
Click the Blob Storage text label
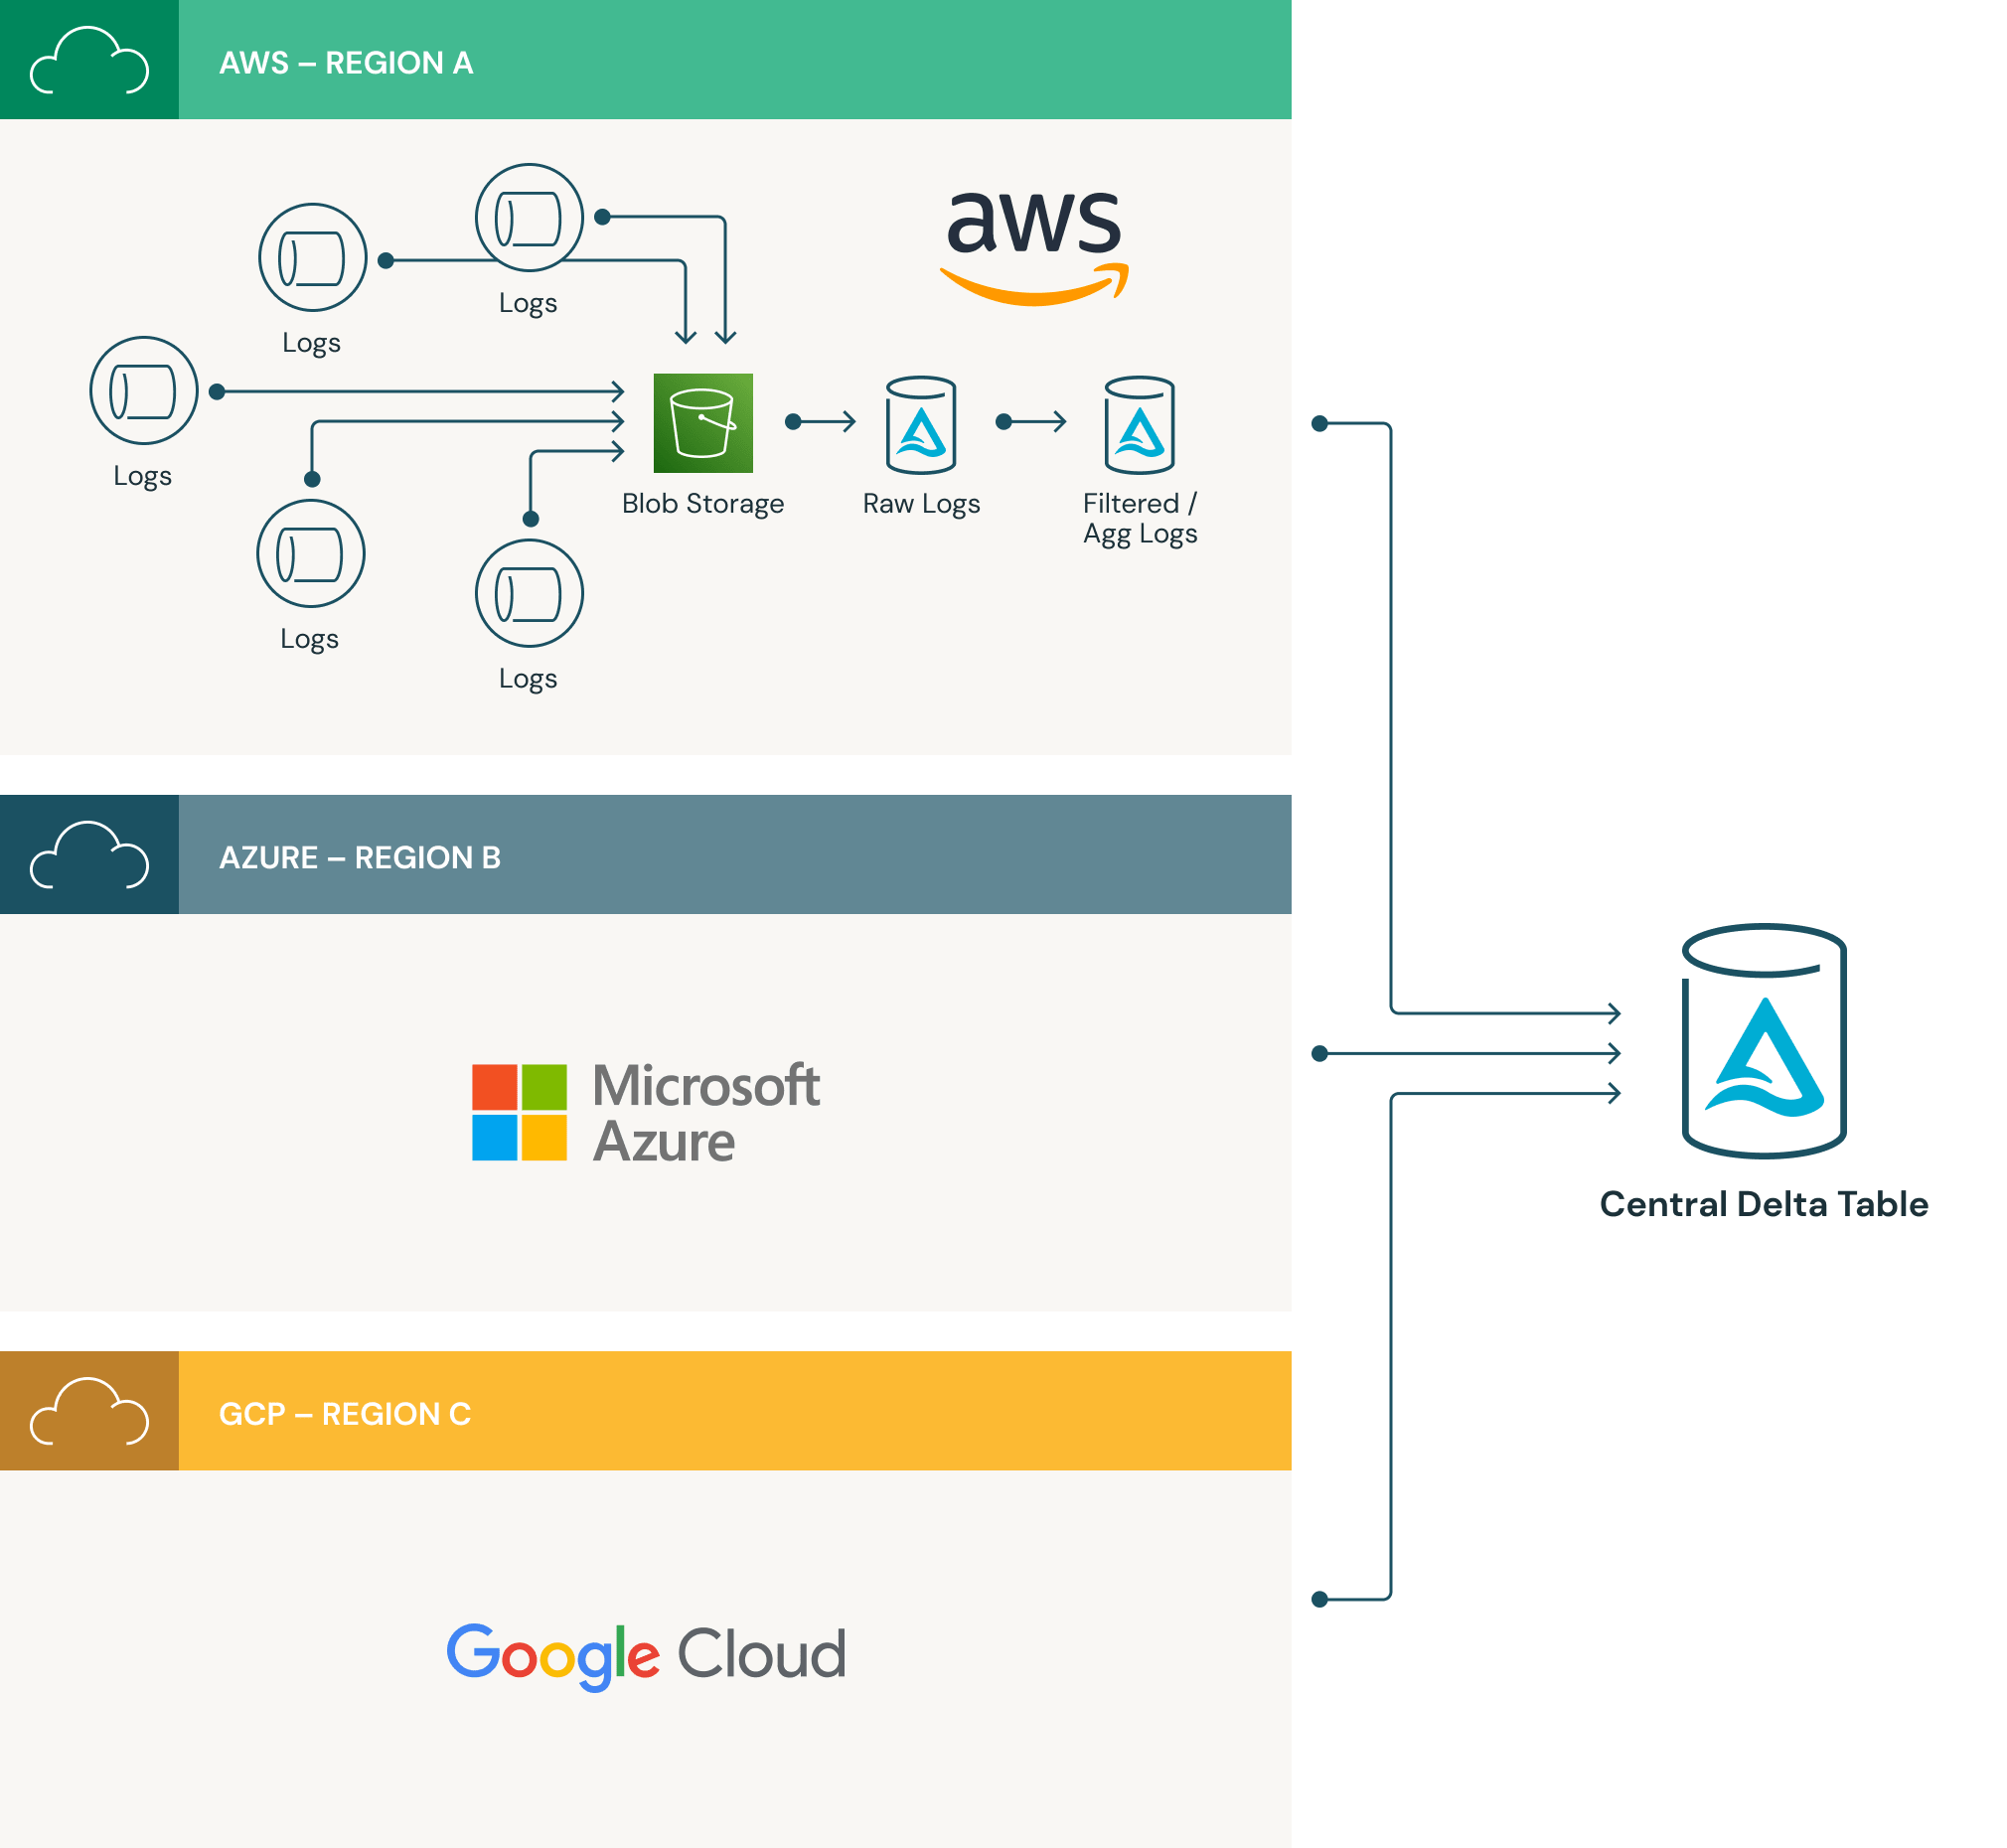(x=702, y=503)
